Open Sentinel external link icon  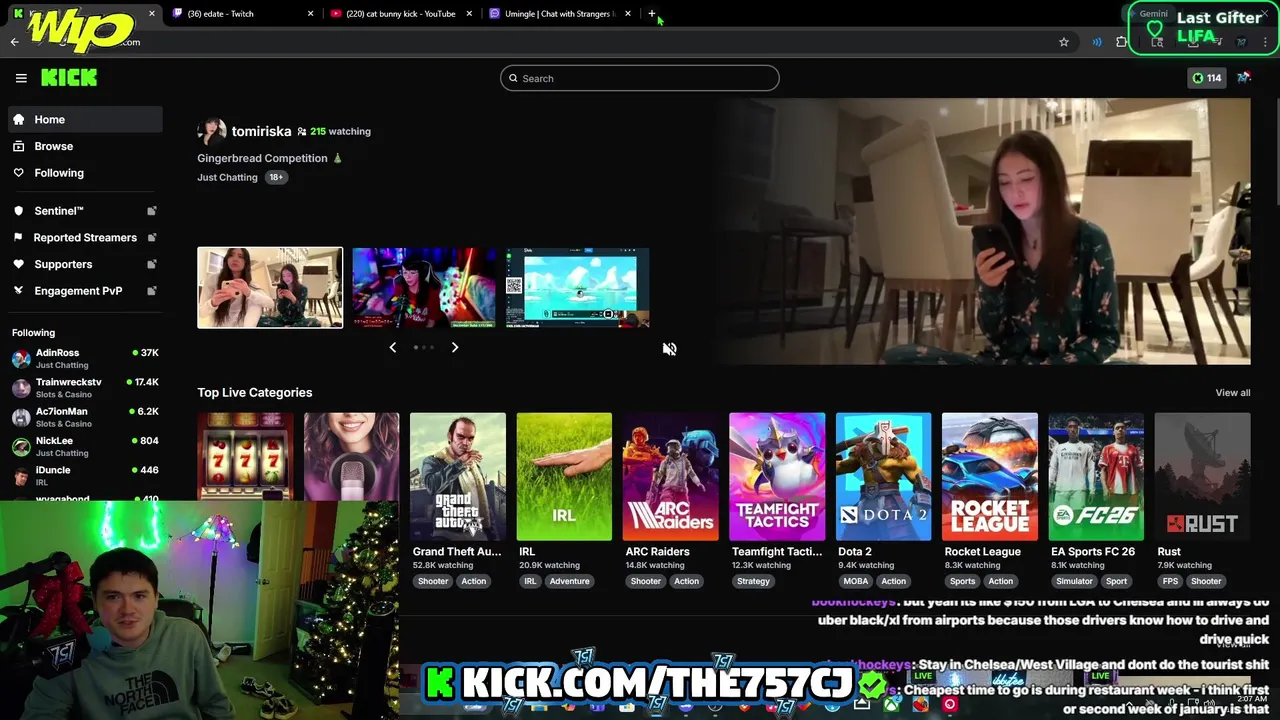tap(152, 211)
